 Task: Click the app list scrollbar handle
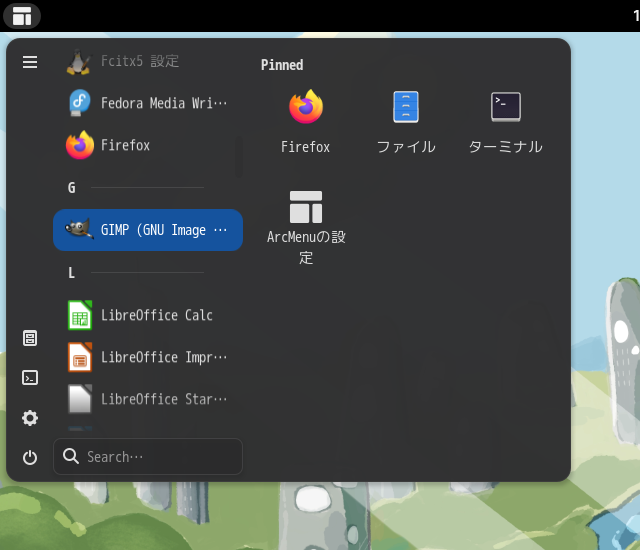pyautogui.click(x=239, y=157)
